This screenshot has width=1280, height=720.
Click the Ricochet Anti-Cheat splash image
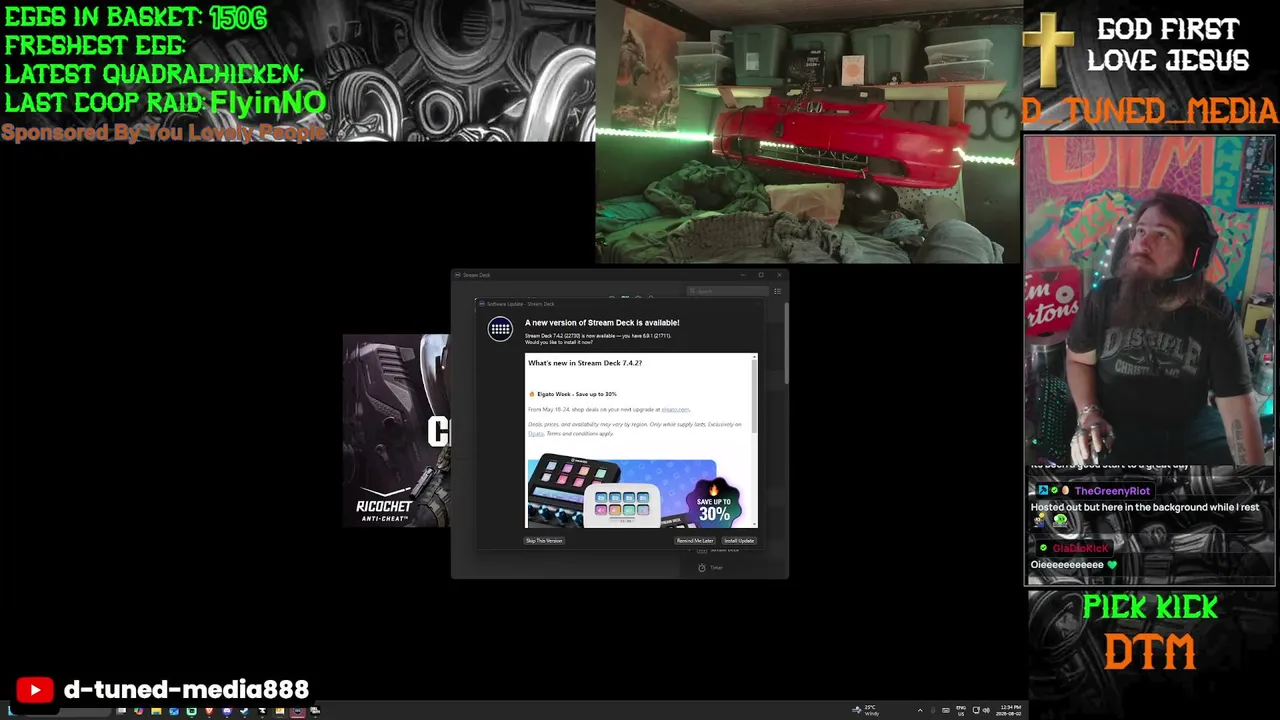pos(396,431)
